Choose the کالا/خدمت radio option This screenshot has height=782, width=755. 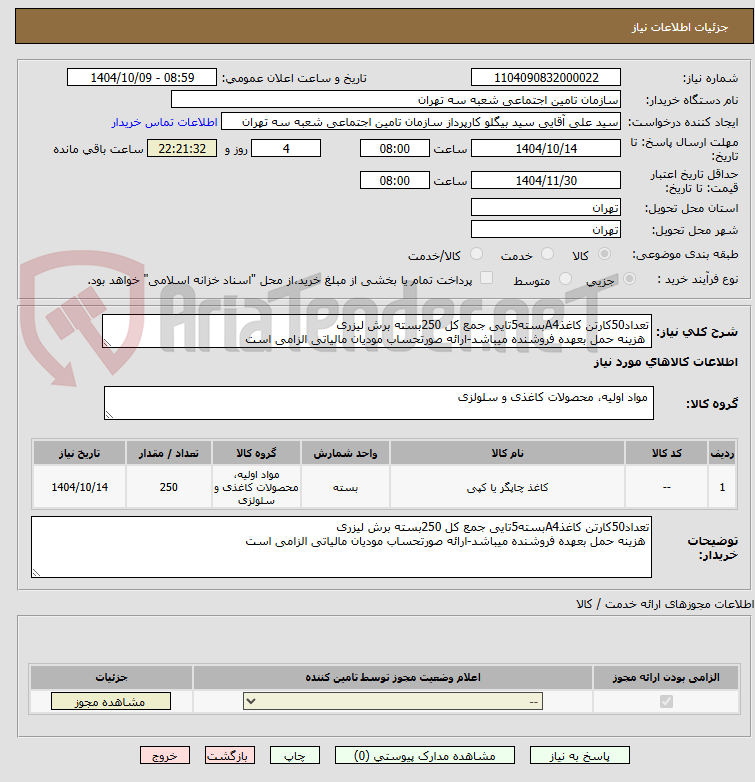pos(477,254)
